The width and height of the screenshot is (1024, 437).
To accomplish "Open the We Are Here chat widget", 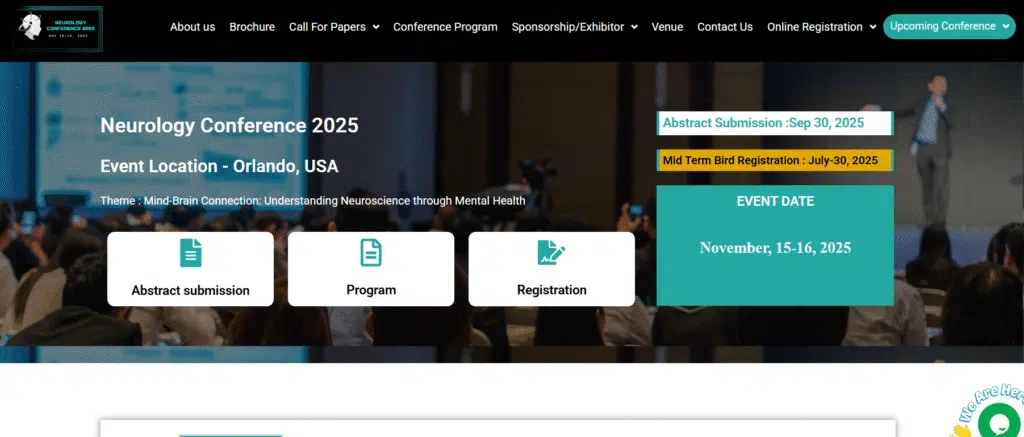I will (998, 421).
